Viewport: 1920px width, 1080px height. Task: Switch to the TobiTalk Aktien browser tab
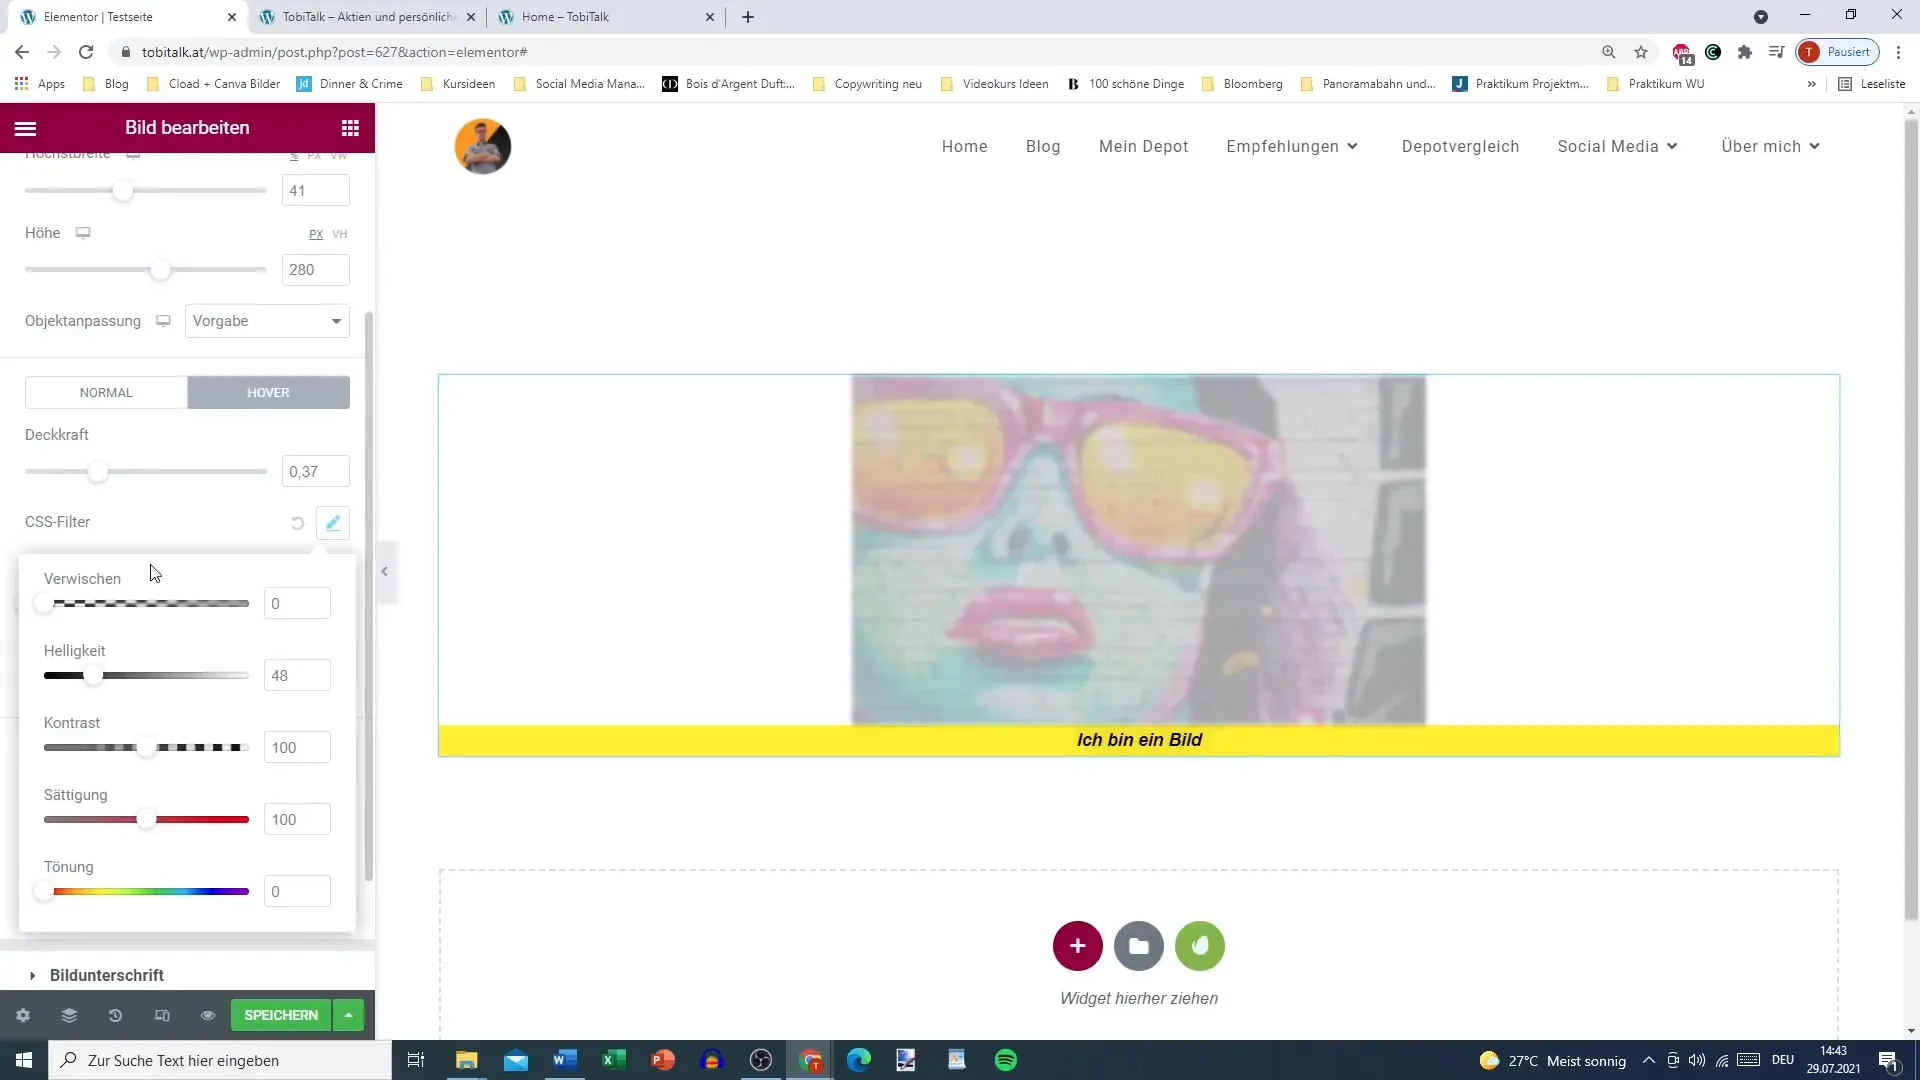point(367,17)
